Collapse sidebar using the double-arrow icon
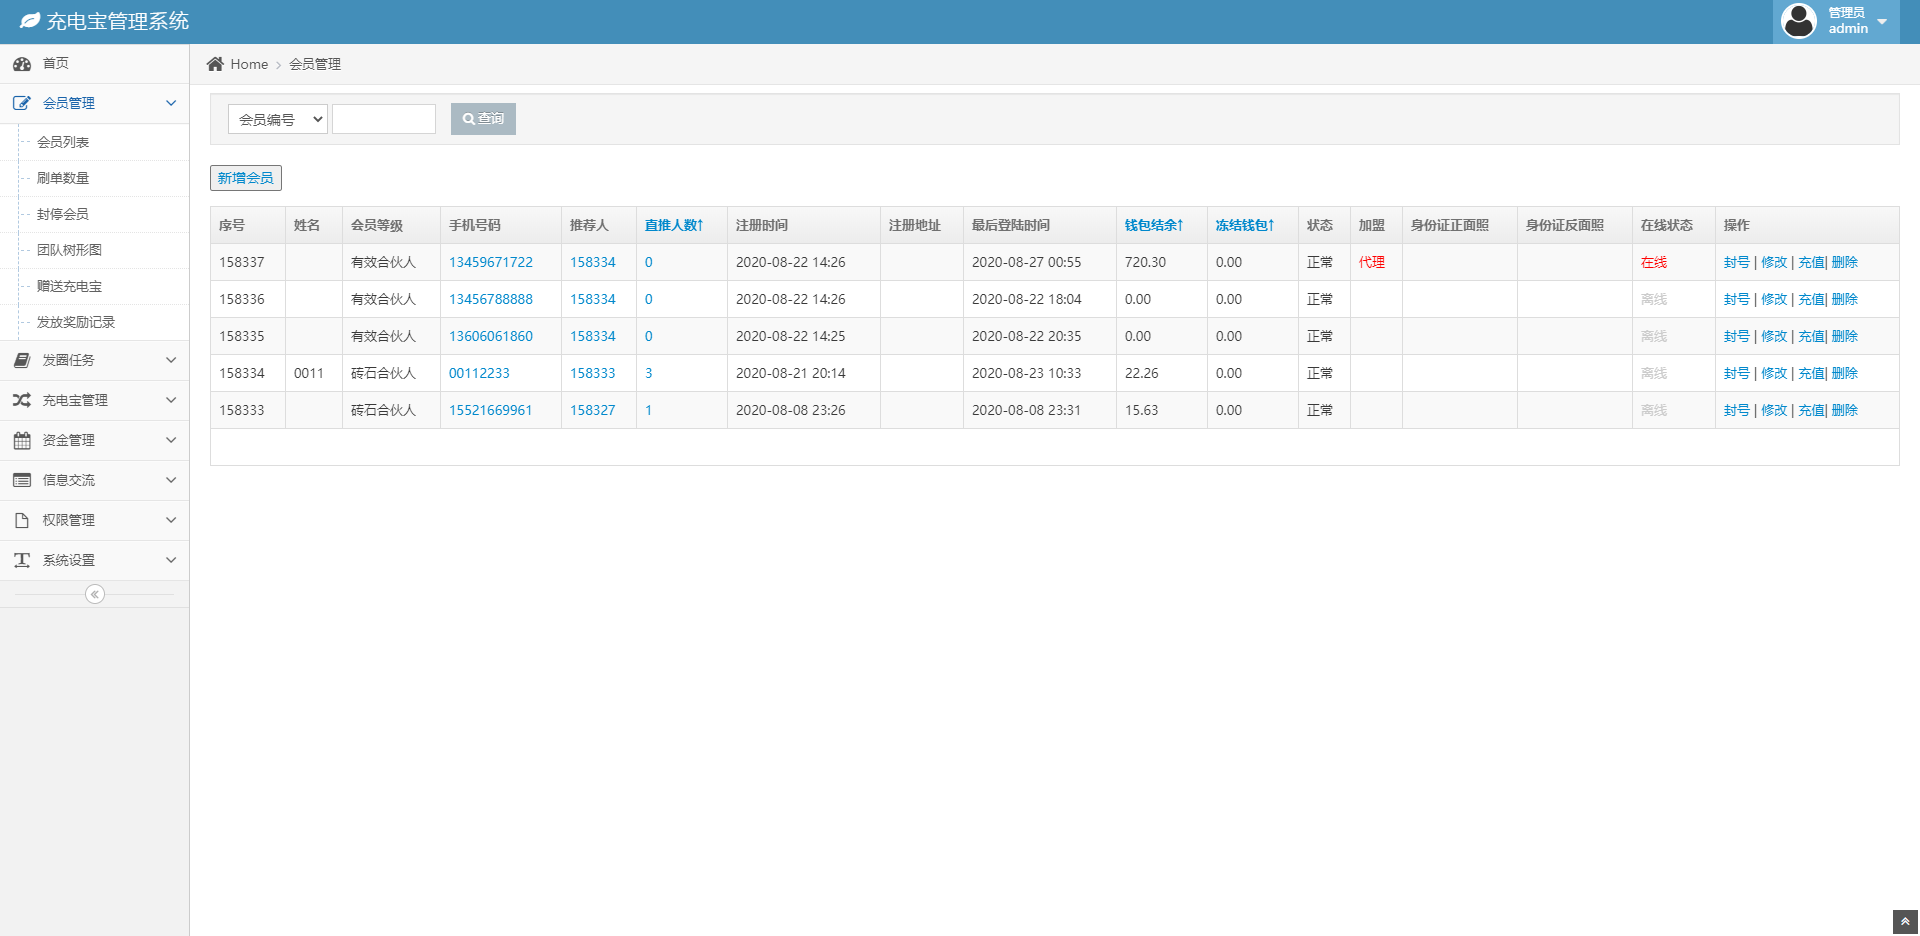The image size is (1920, 936). [x=95, y=594]
